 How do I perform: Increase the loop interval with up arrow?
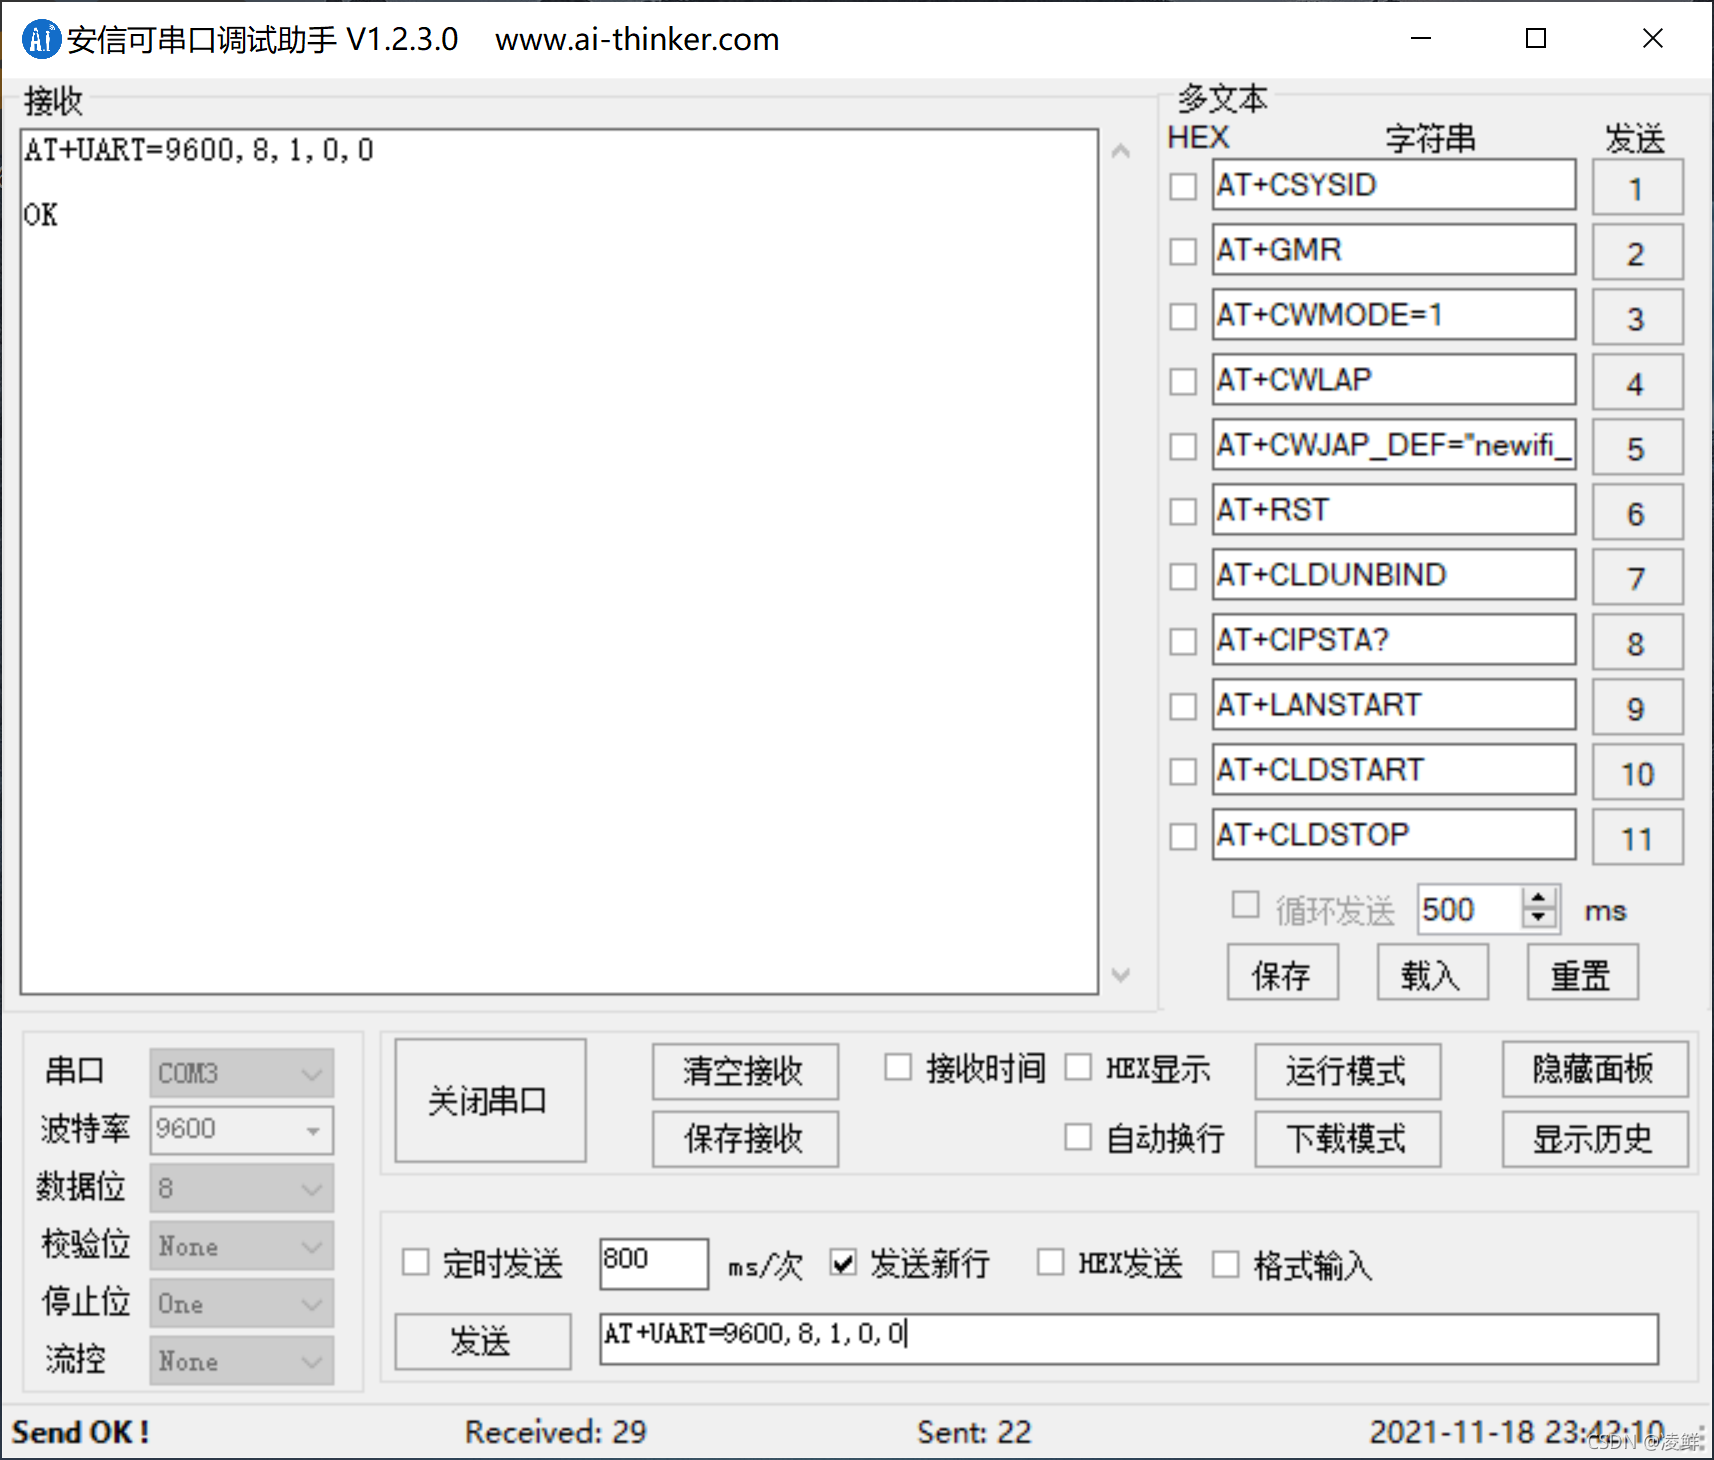1540,898
